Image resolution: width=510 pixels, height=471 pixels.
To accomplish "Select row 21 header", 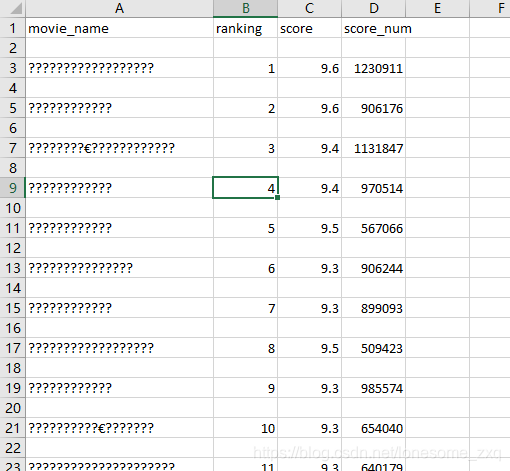I will pyautogui.click(x=13, y=428).
